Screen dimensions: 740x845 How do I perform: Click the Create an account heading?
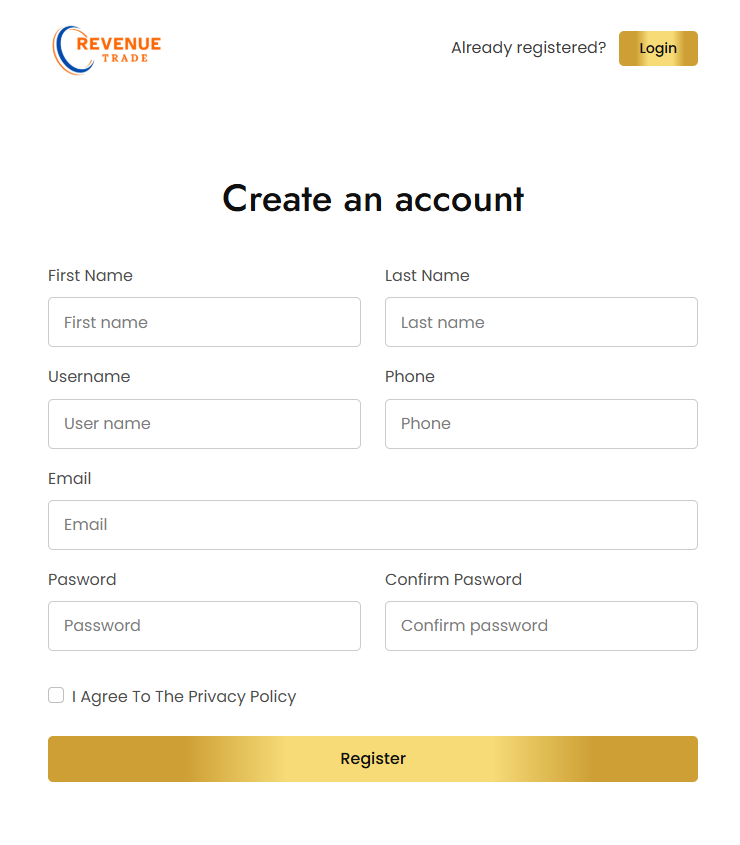(372, 199)
